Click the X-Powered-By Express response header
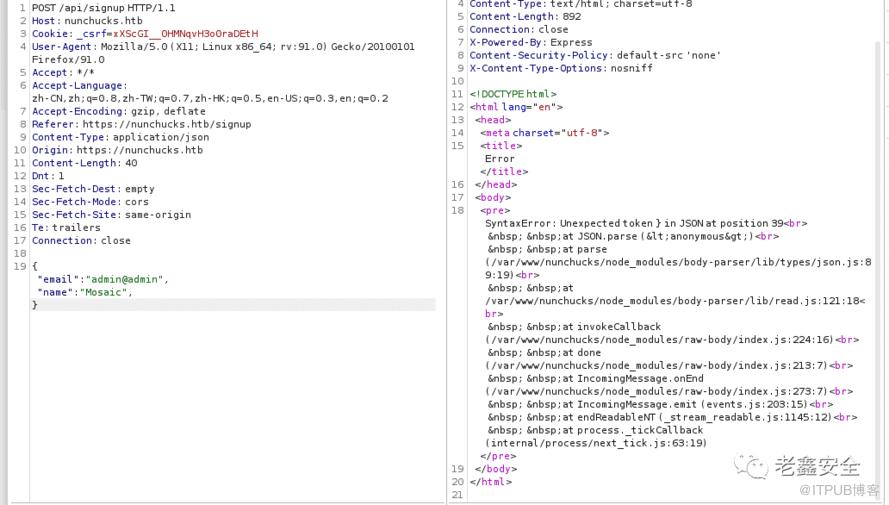 [x=530, y=43]
